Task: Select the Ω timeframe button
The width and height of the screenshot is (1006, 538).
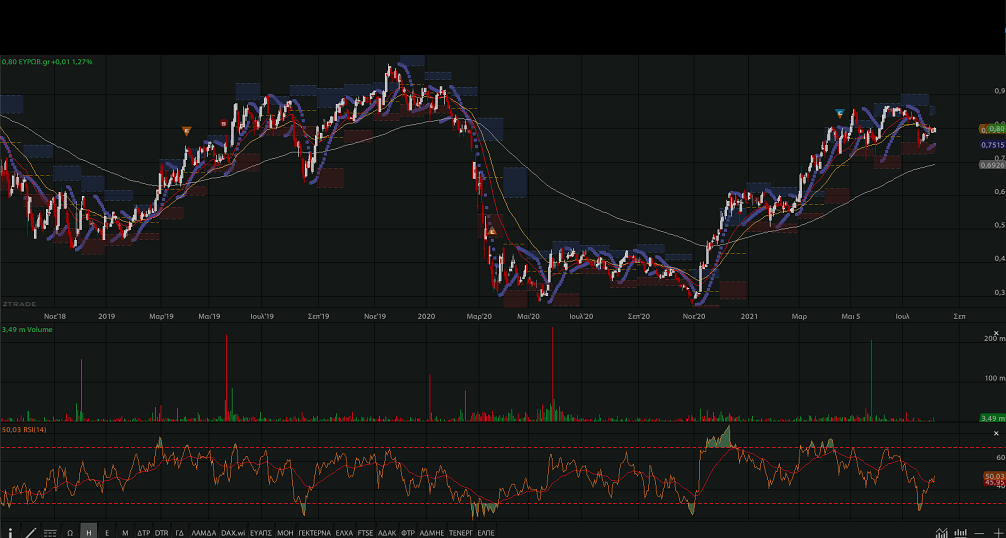Action: coord(70,532)
